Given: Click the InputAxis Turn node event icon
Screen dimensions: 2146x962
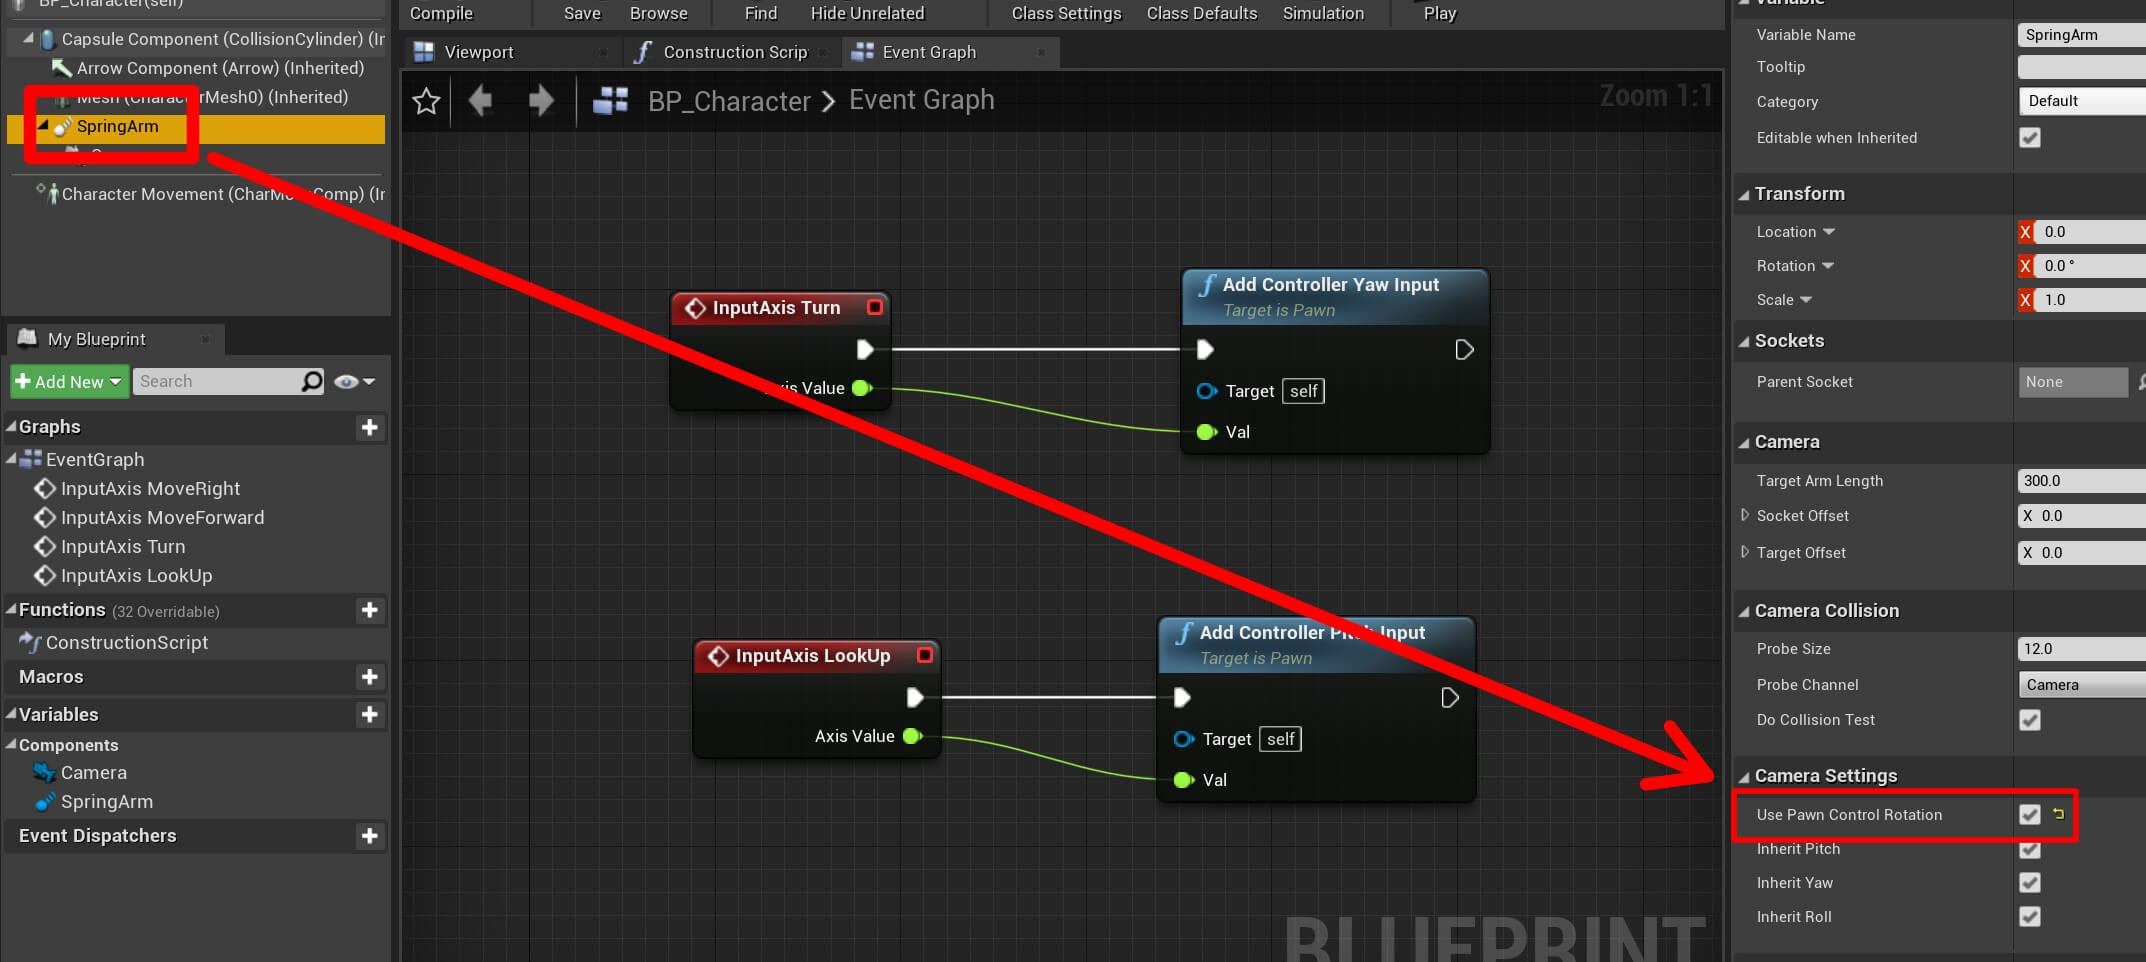Looking at the screenshot, I should click(x=695, y=308).
